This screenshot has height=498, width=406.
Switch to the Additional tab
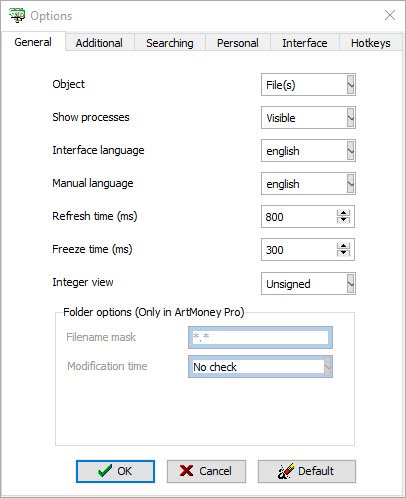pyautogui.click(x=99, y=43)
